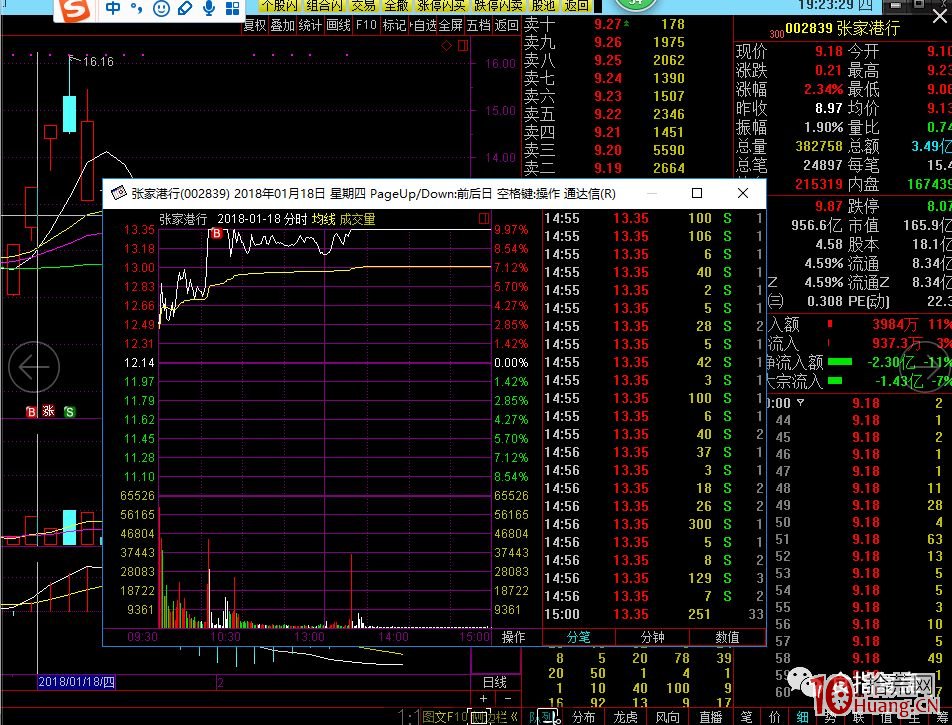Close the 张家港行 intraday popup
The height and width of the screenshot is (725, 952).
(743, 193)
